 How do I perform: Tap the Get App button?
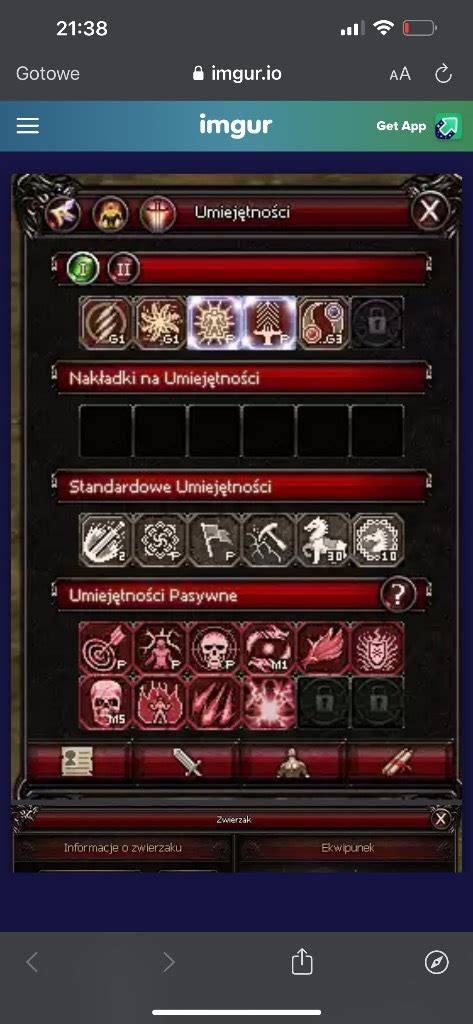pyautogui.click(x=419, y=126)
